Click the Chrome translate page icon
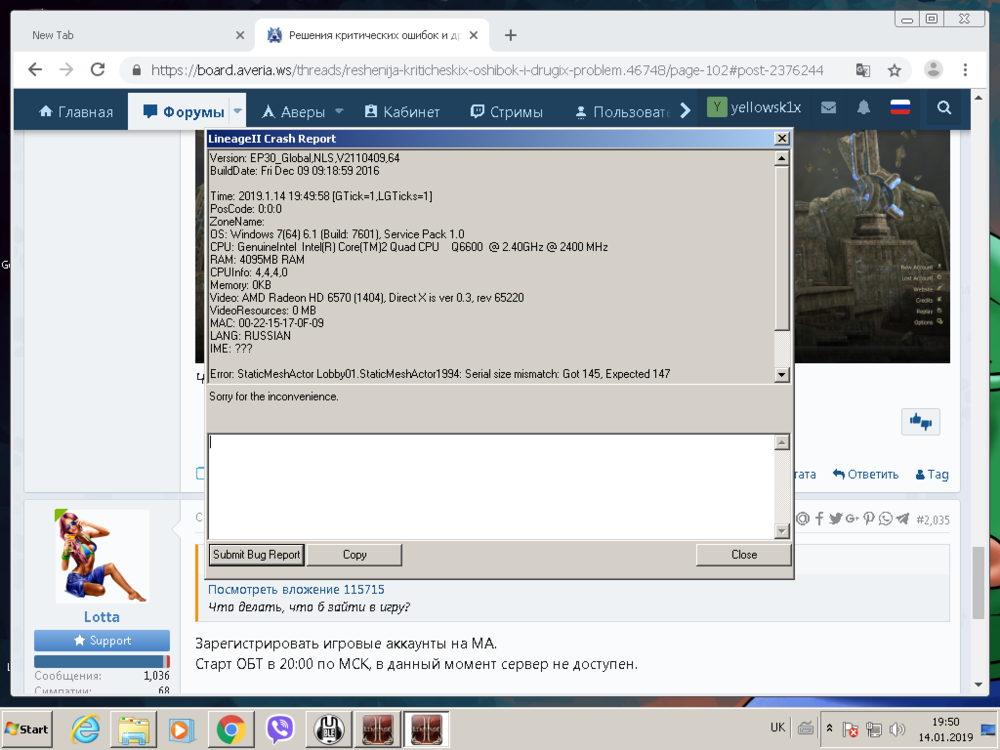This screenshot has height=750, width=1000. tap(862, 70)
